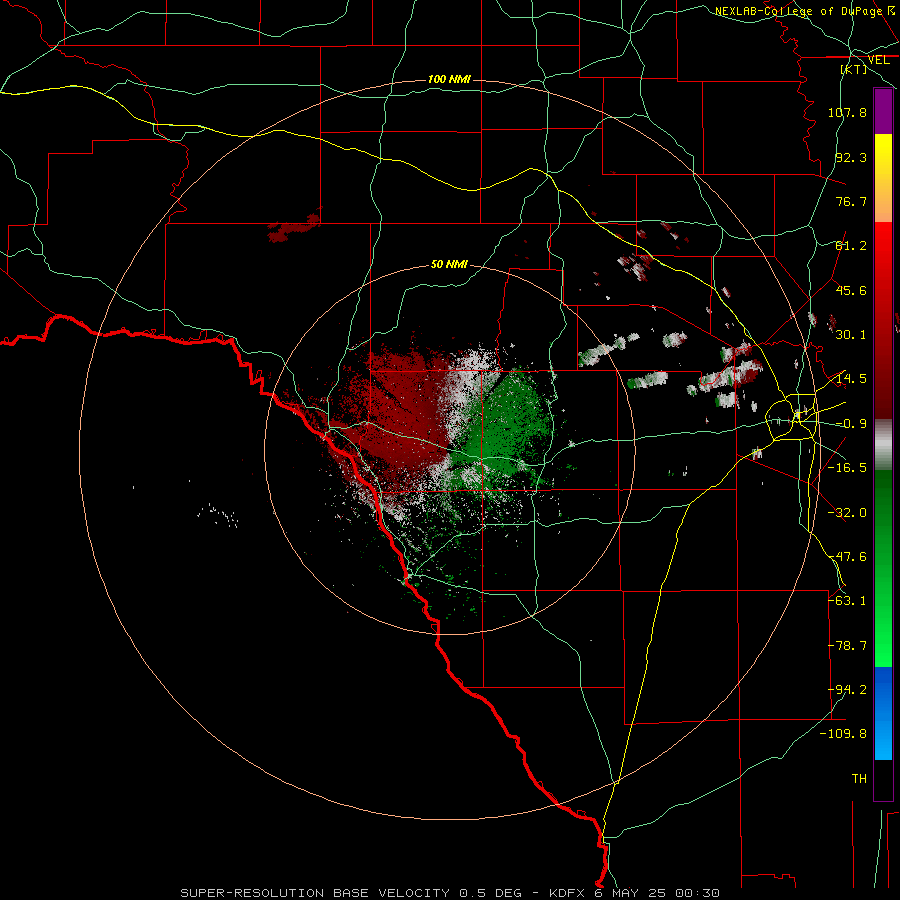The width and height of the screenshot is (900, 900).
Task: Click the 107.8 velocity scale value
Action: (x=847, y=112)
